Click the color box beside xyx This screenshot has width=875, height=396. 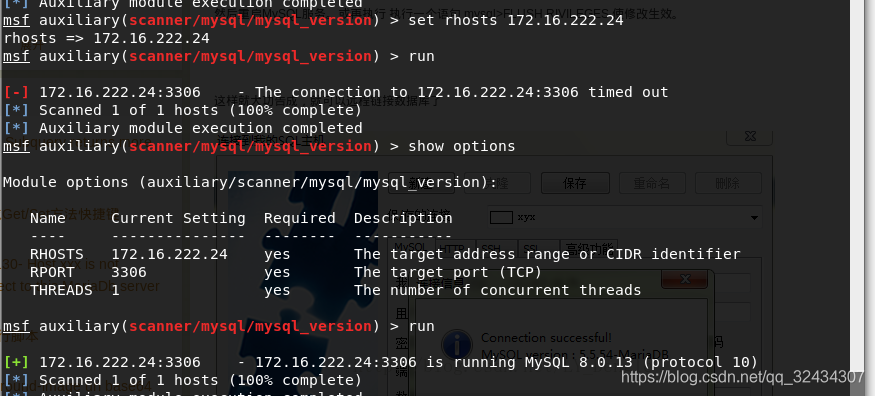click(x=501, y=218)
